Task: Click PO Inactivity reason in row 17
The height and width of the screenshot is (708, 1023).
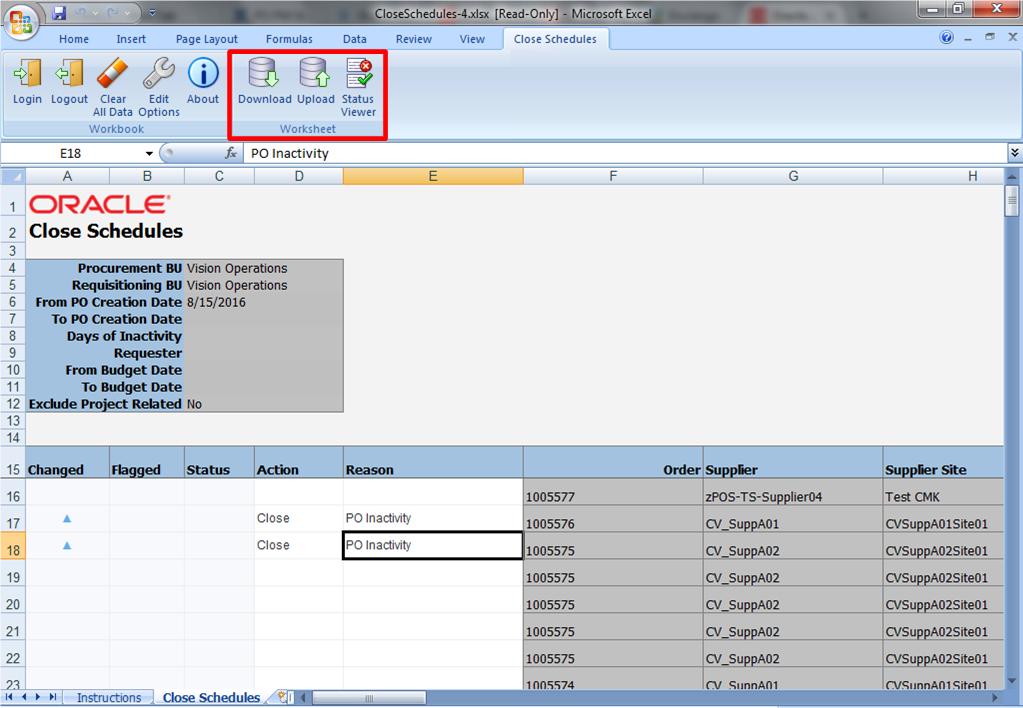Action: pyautogui.click(x=433, y=518)
